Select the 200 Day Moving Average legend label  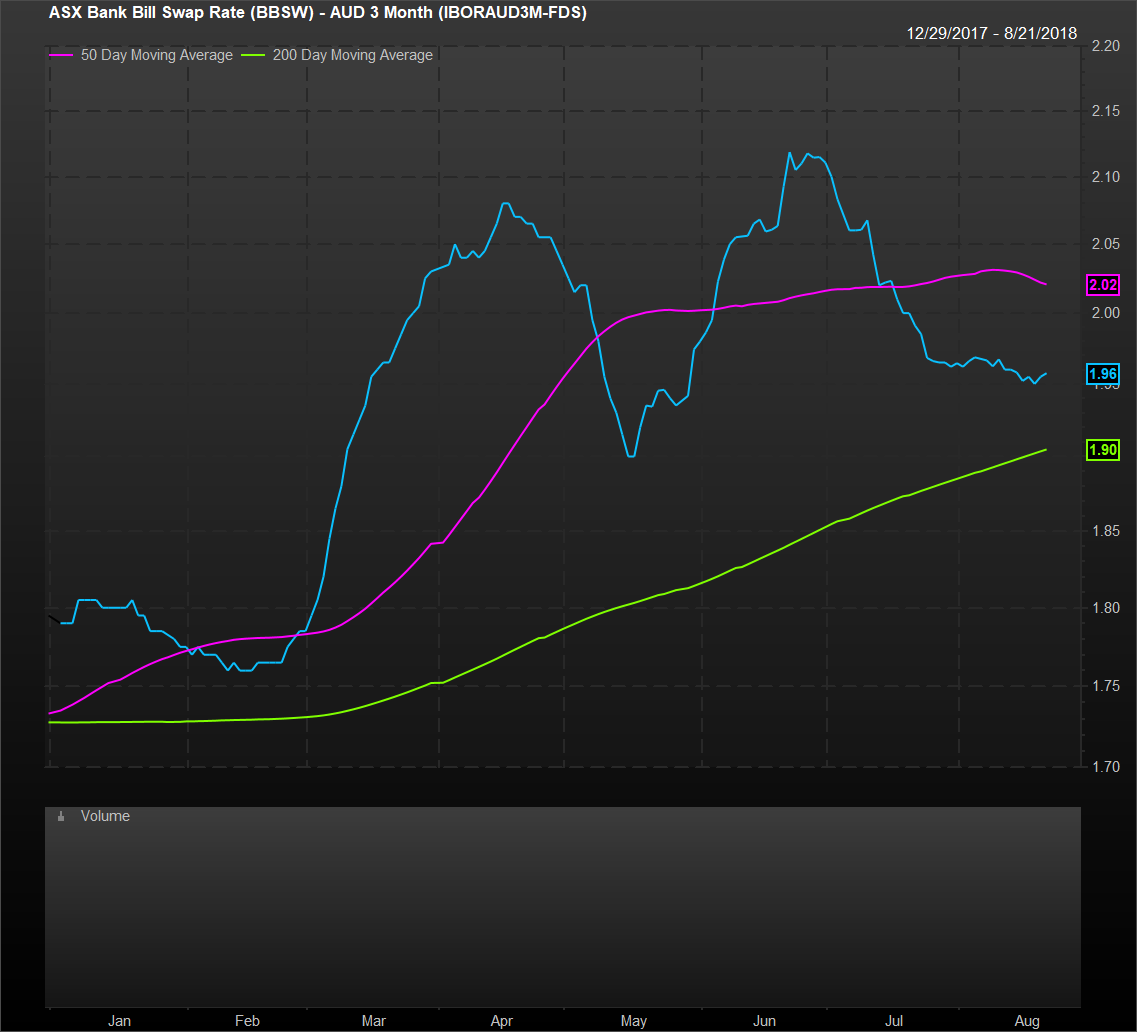(352, 55)
